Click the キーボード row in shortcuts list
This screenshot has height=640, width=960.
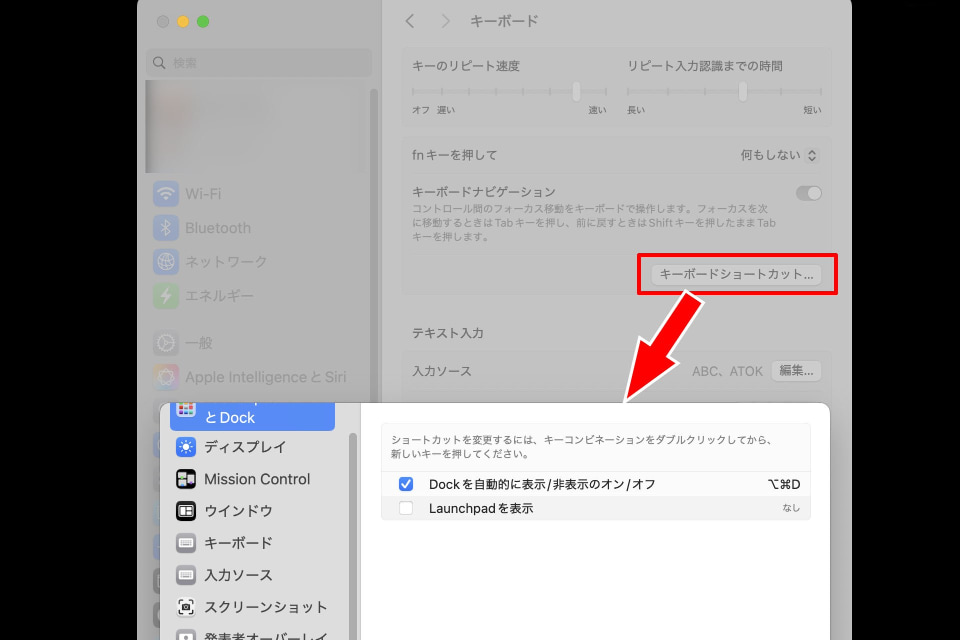253,543
